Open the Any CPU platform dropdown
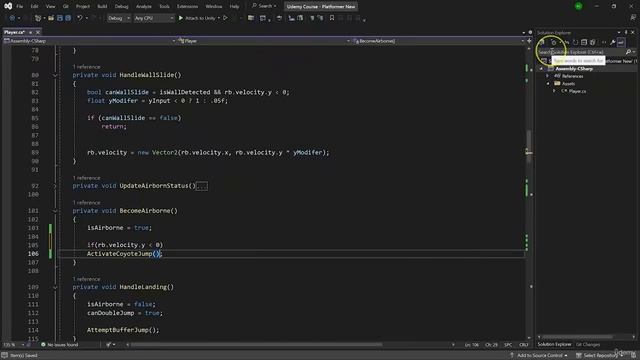The height and width of the screenshot is (360, 640). point(154,18)
